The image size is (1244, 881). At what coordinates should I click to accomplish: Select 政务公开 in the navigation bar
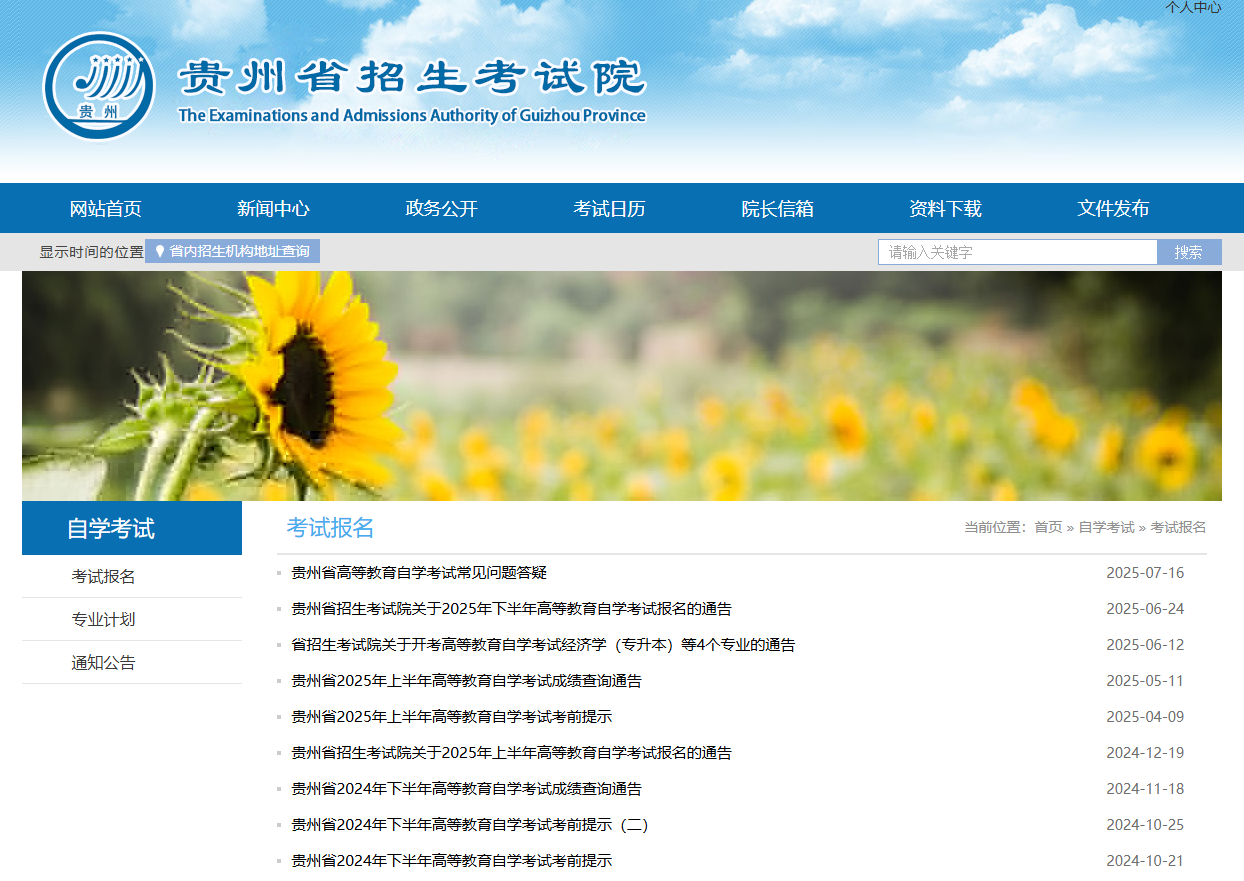point(441,209)
